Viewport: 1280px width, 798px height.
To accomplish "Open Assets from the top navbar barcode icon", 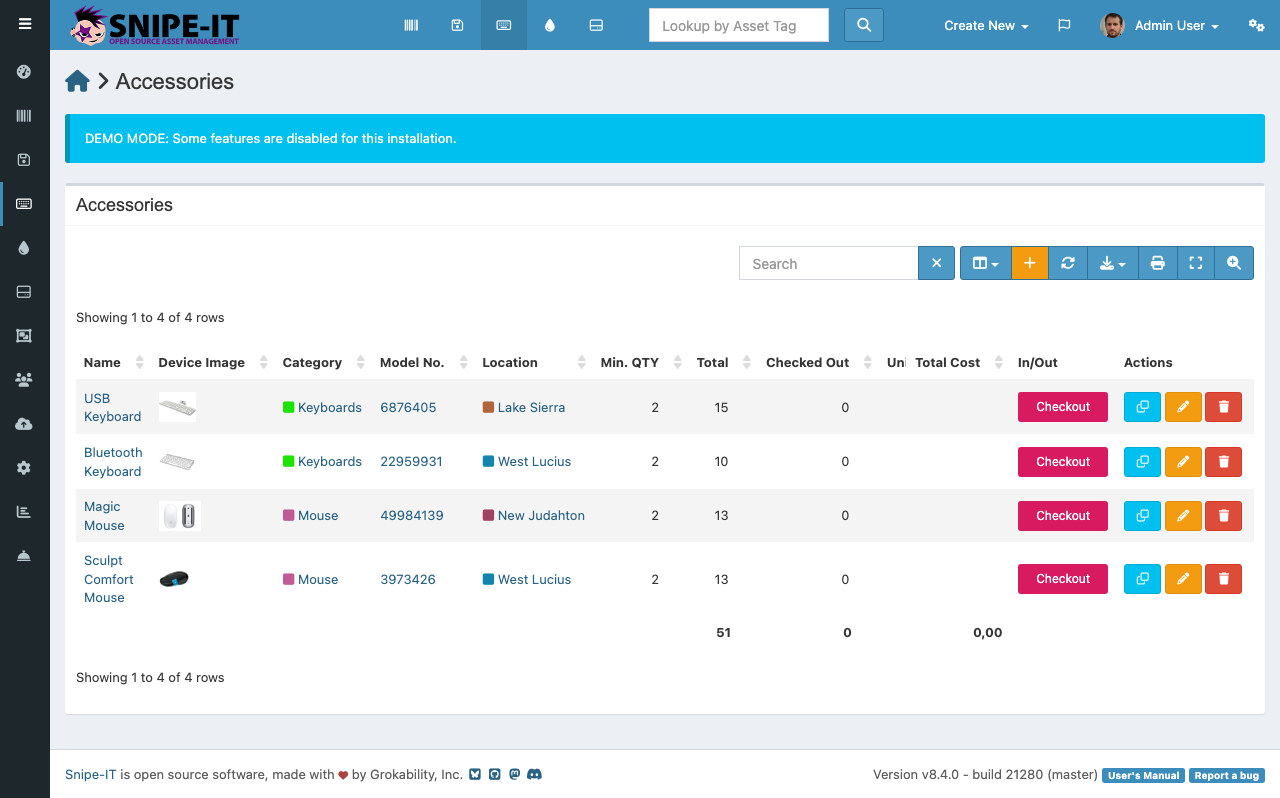I will click(411, 25).
